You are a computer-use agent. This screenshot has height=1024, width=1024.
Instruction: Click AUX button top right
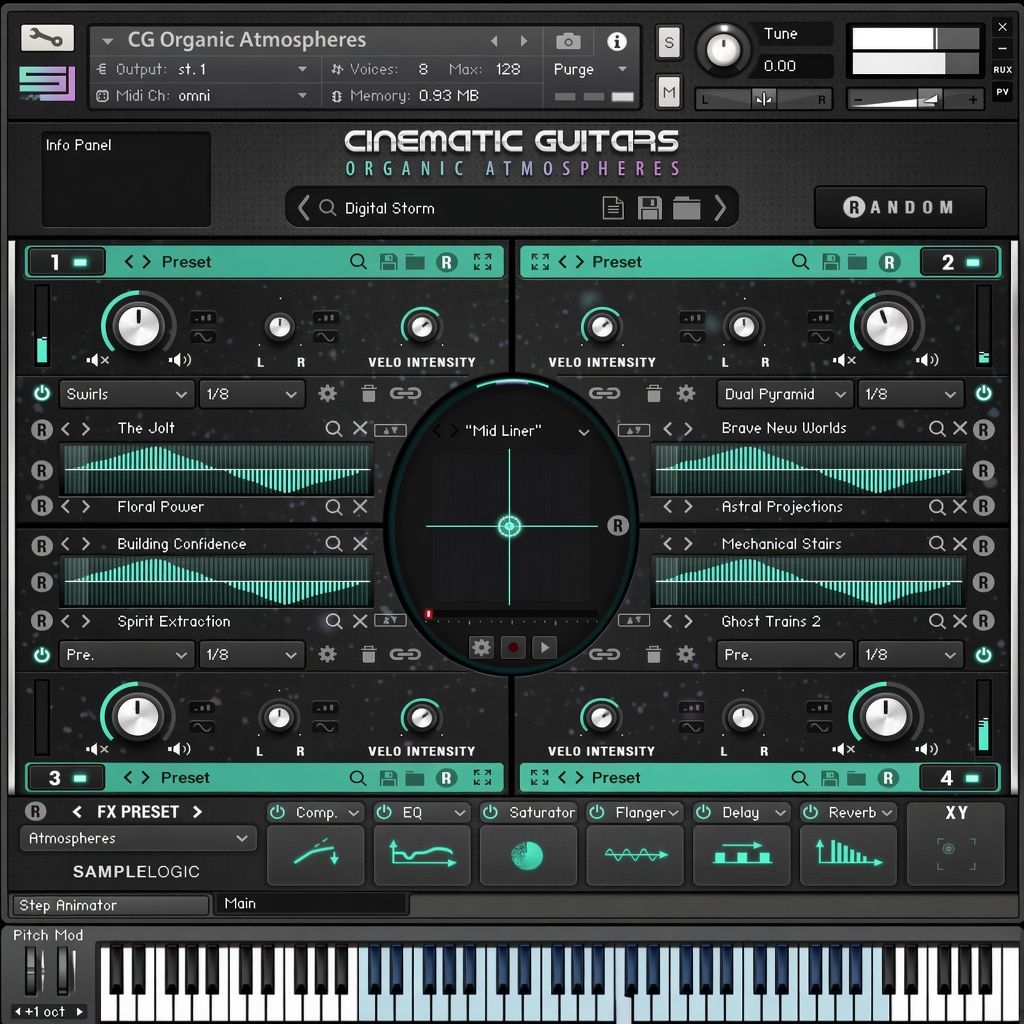click(x=1002, y=69)
